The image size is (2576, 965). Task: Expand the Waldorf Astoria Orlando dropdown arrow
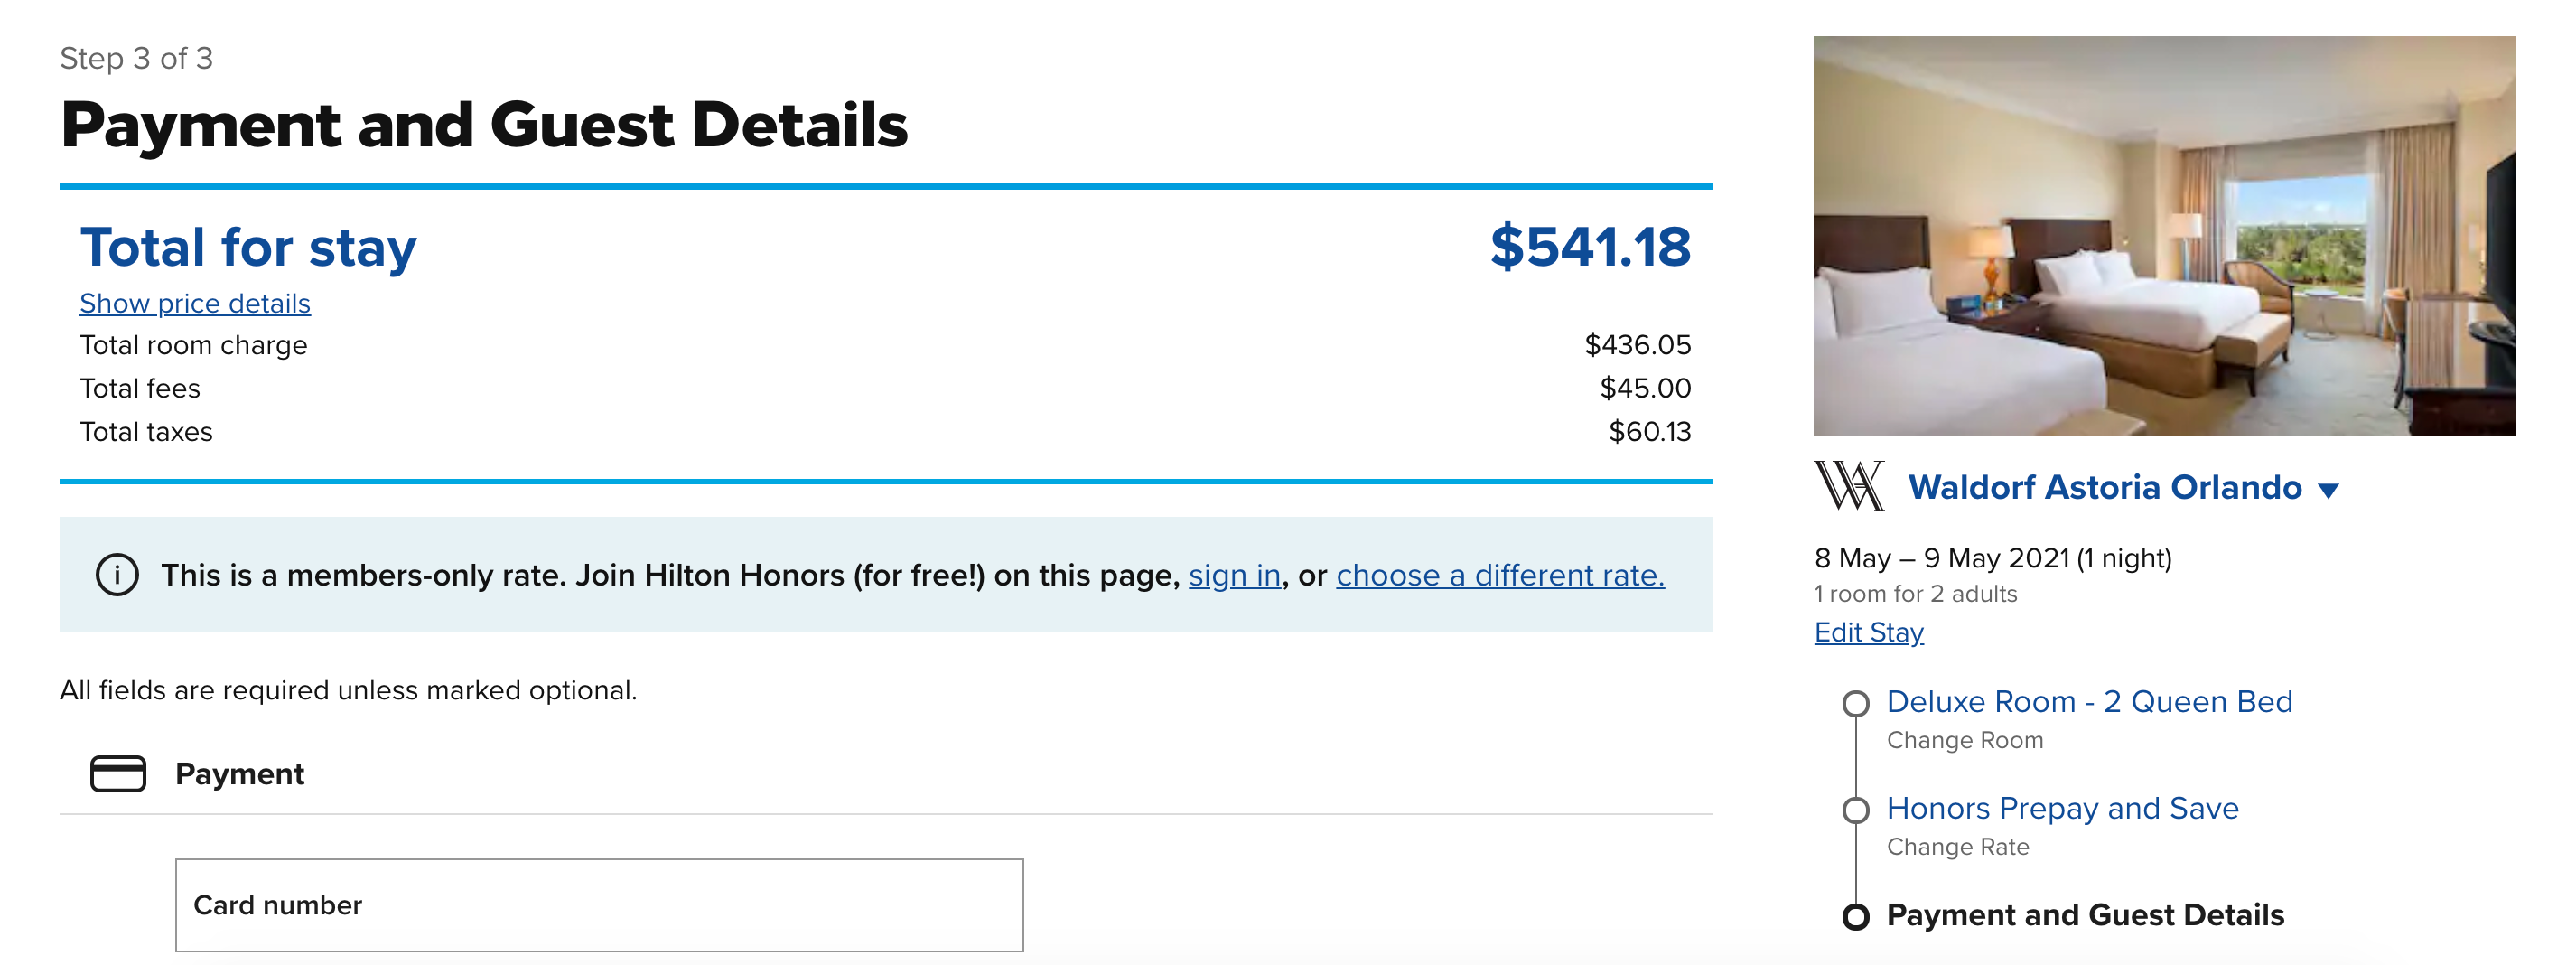tap(2328, 490)
